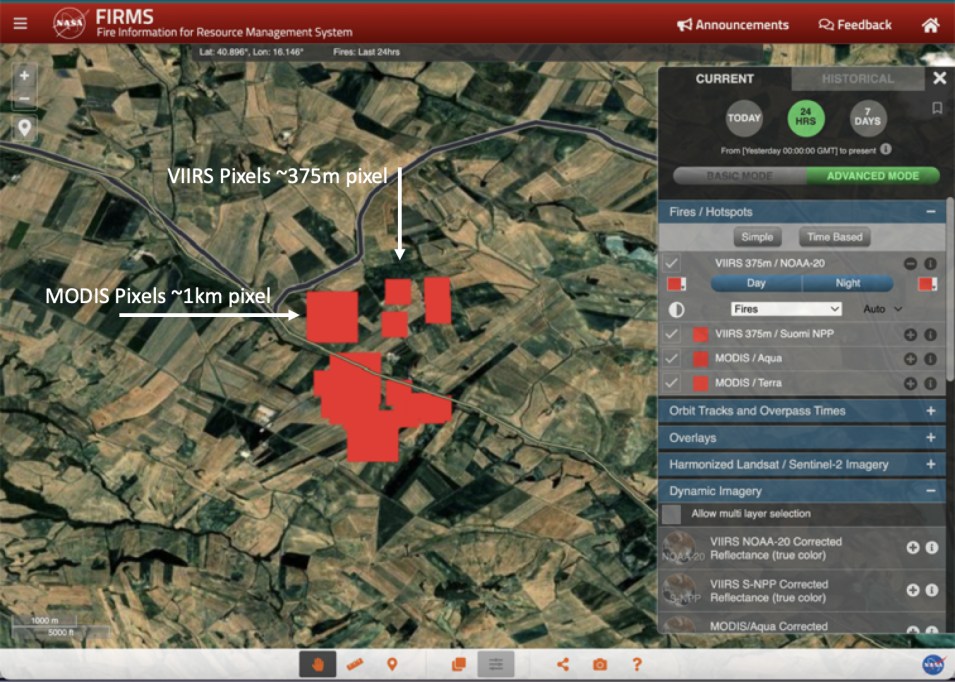
Task: Click the opacity contrast icon for NOAA-20
Action: click(676, 309)
